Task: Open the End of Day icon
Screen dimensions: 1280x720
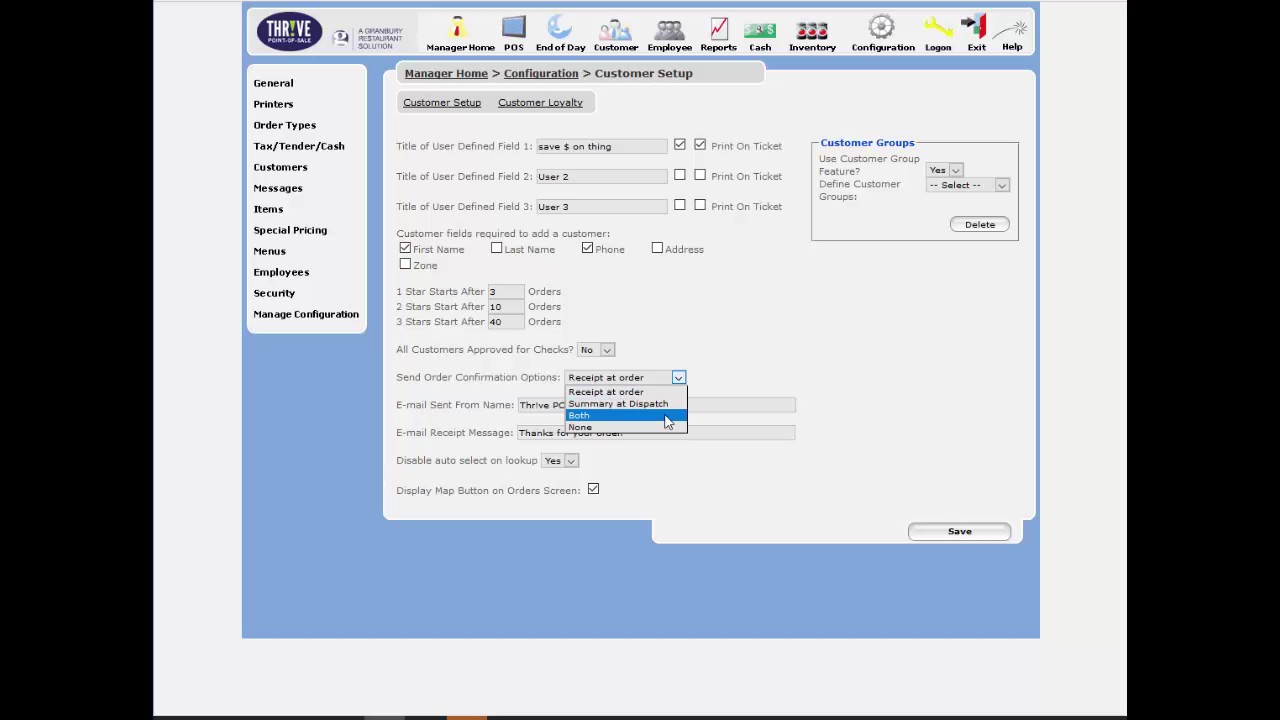Action: [x=560, y=33]
